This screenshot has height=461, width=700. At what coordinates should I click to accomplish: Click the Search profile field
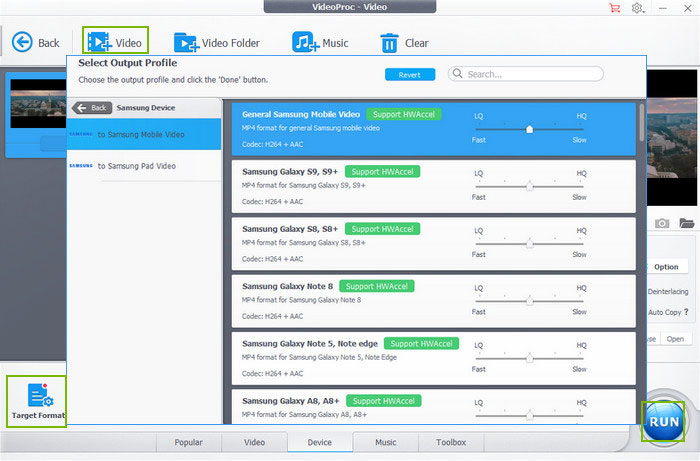tap(525, 74)
